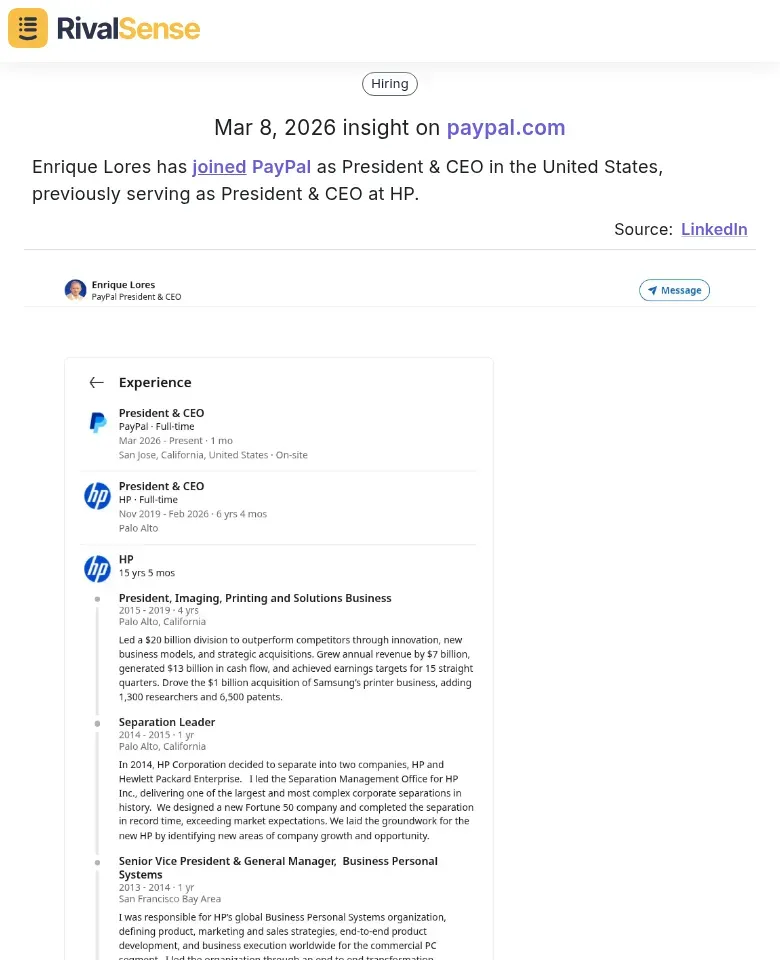Screen dimensions: 780x960
Task: Click the paper plane icon inside Message button
Action: click(652, 289)
